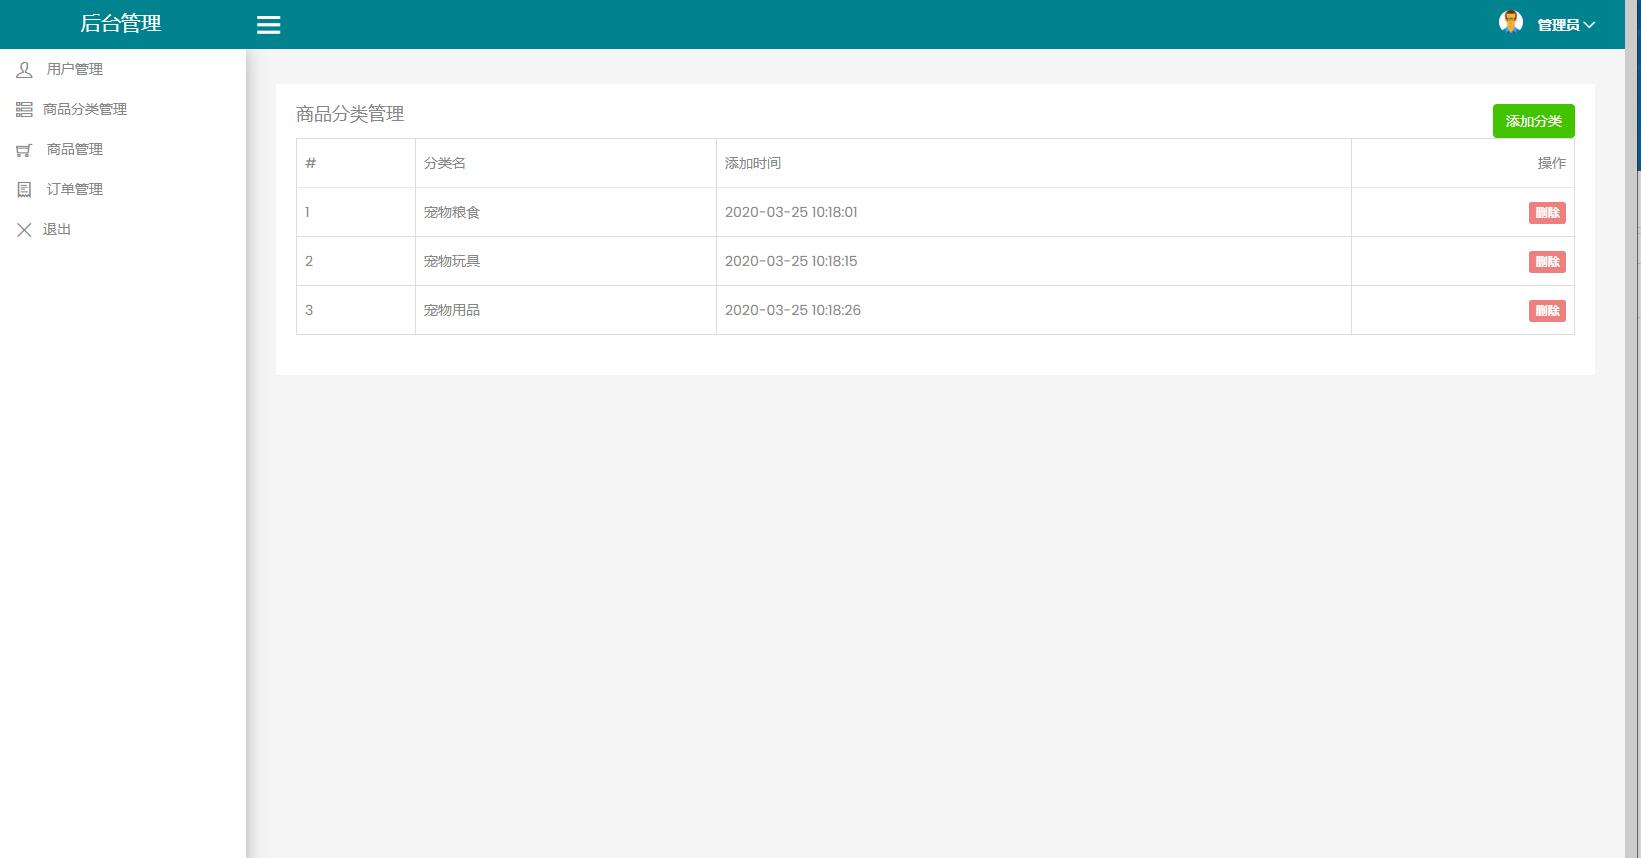
Task: Click the list icon beside 商品分类管理
Action: point(24,110)
